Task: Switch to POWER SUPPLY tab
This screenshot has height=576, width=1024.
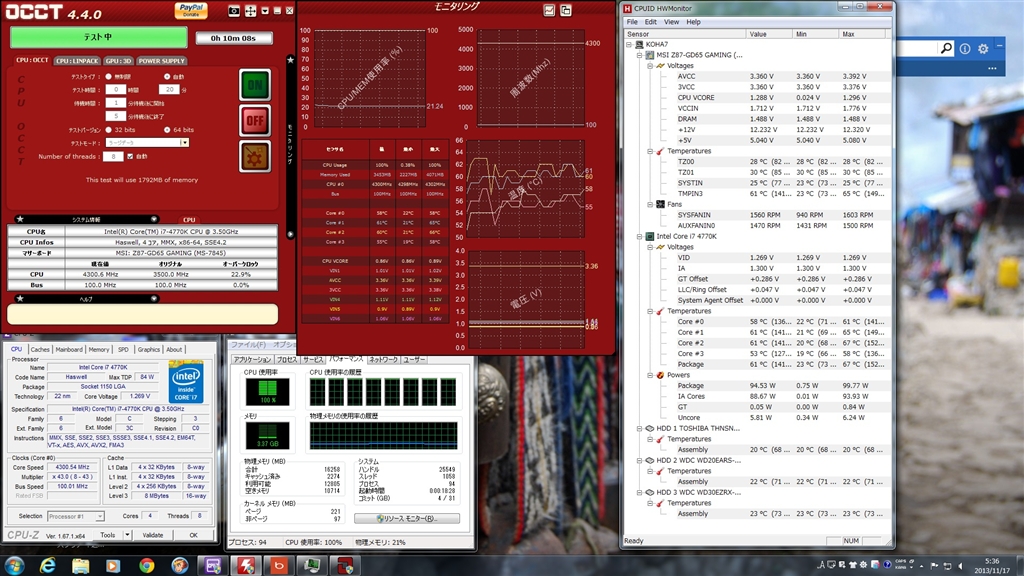Action: [161, 61]
